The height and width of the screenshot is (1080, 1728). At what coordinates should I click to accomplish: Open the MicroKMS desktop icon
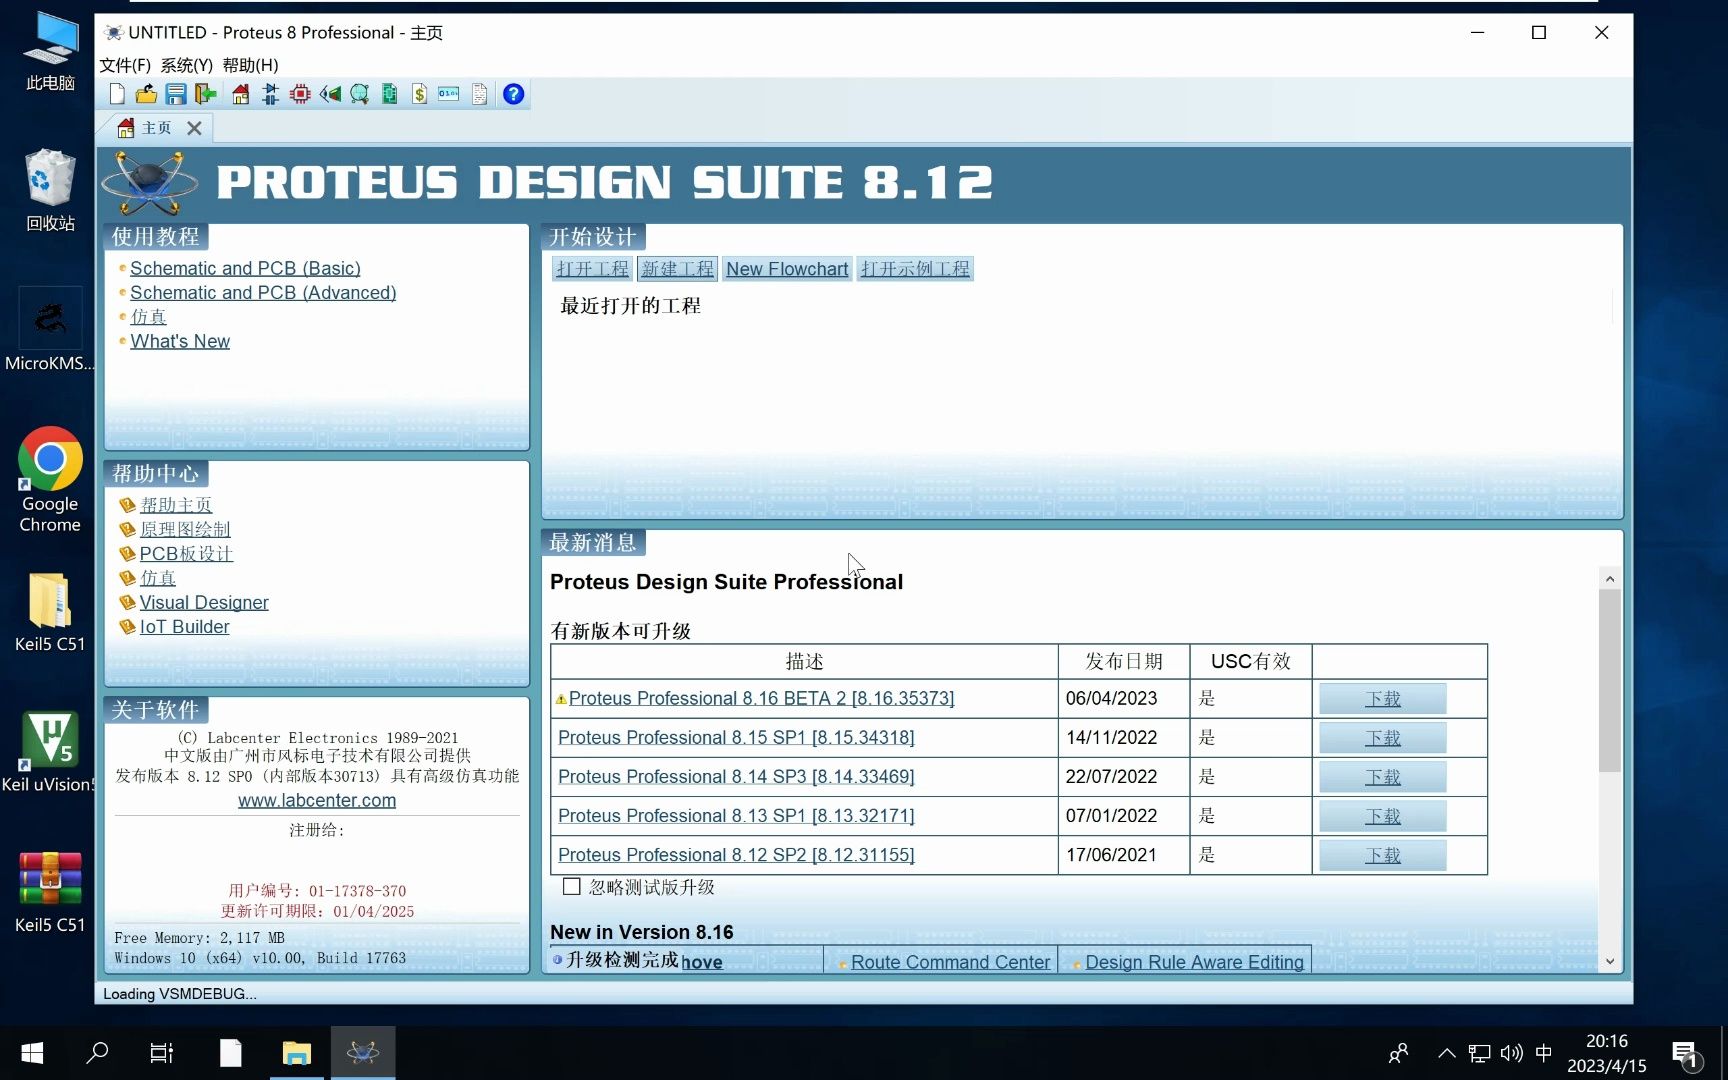(50, 330)
